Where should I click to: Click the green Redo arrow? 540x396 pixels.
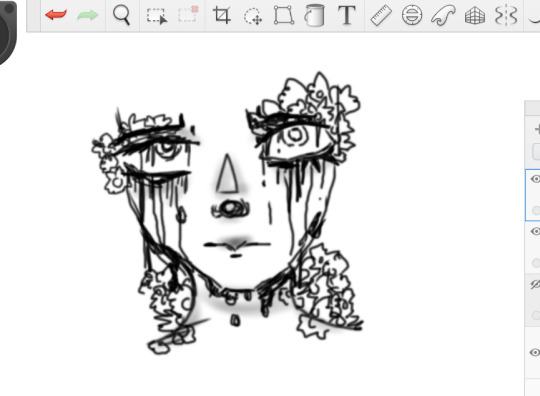(x=88, y=15)
